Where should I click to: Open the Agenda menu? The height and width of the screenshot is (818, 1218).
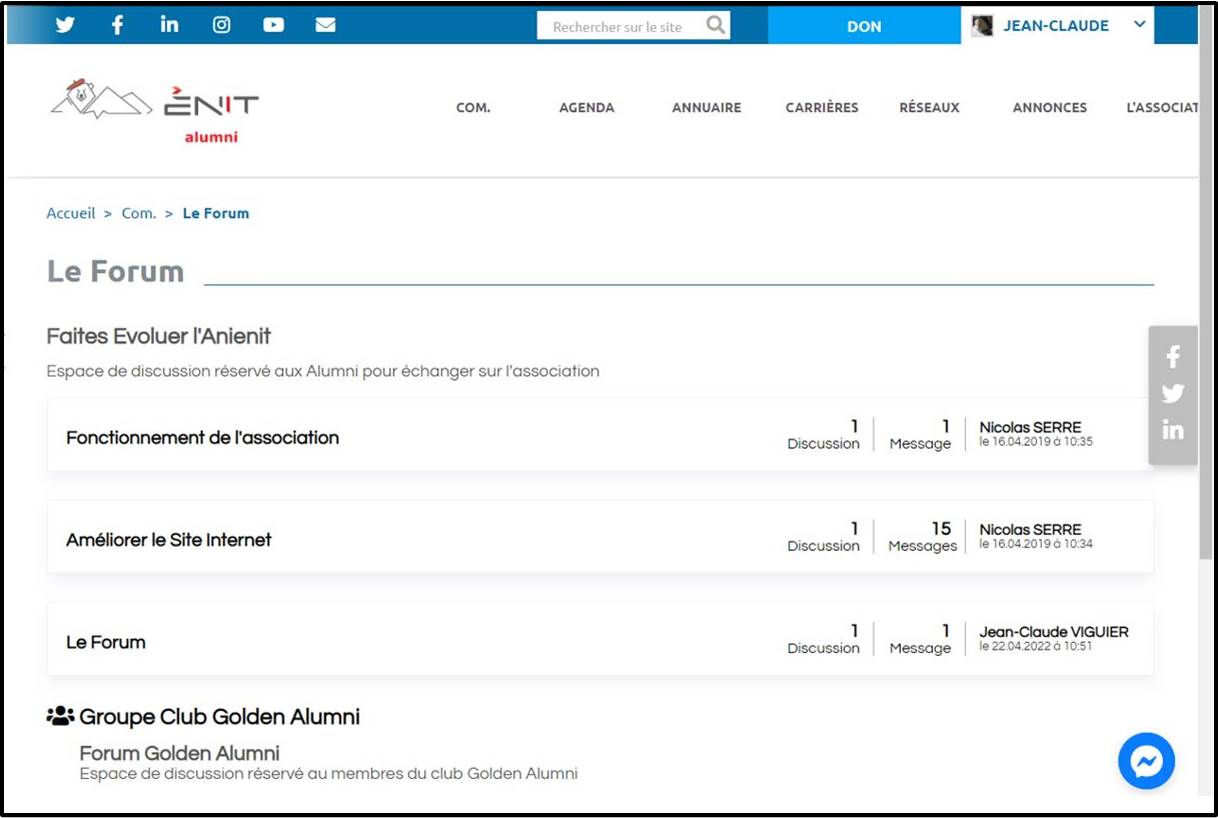(586, 107)
